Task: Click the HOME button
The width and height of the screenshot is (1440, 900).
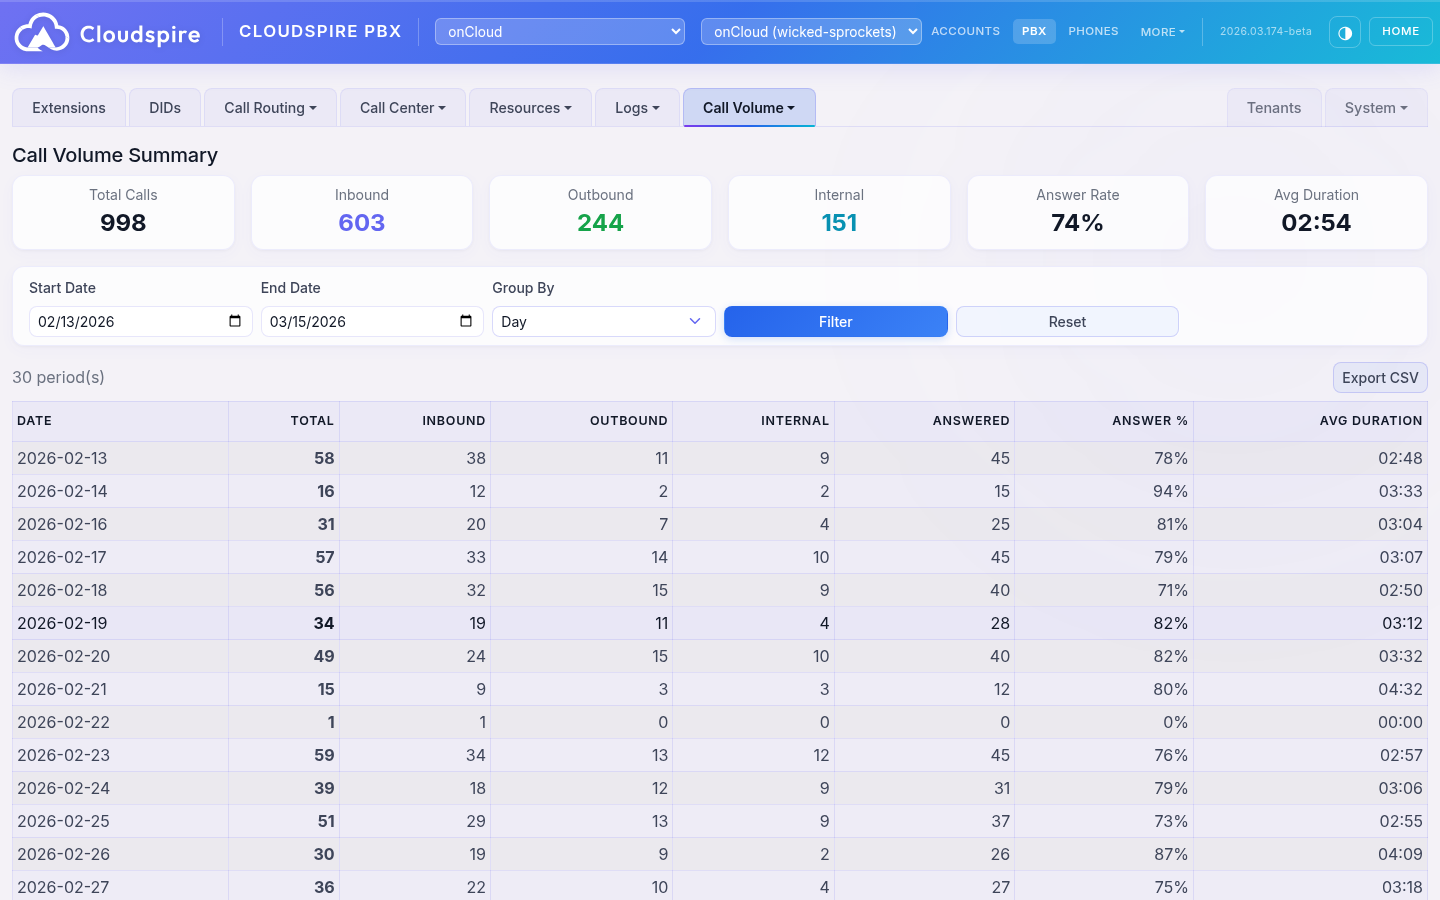Action: (x=1400, y=31)
